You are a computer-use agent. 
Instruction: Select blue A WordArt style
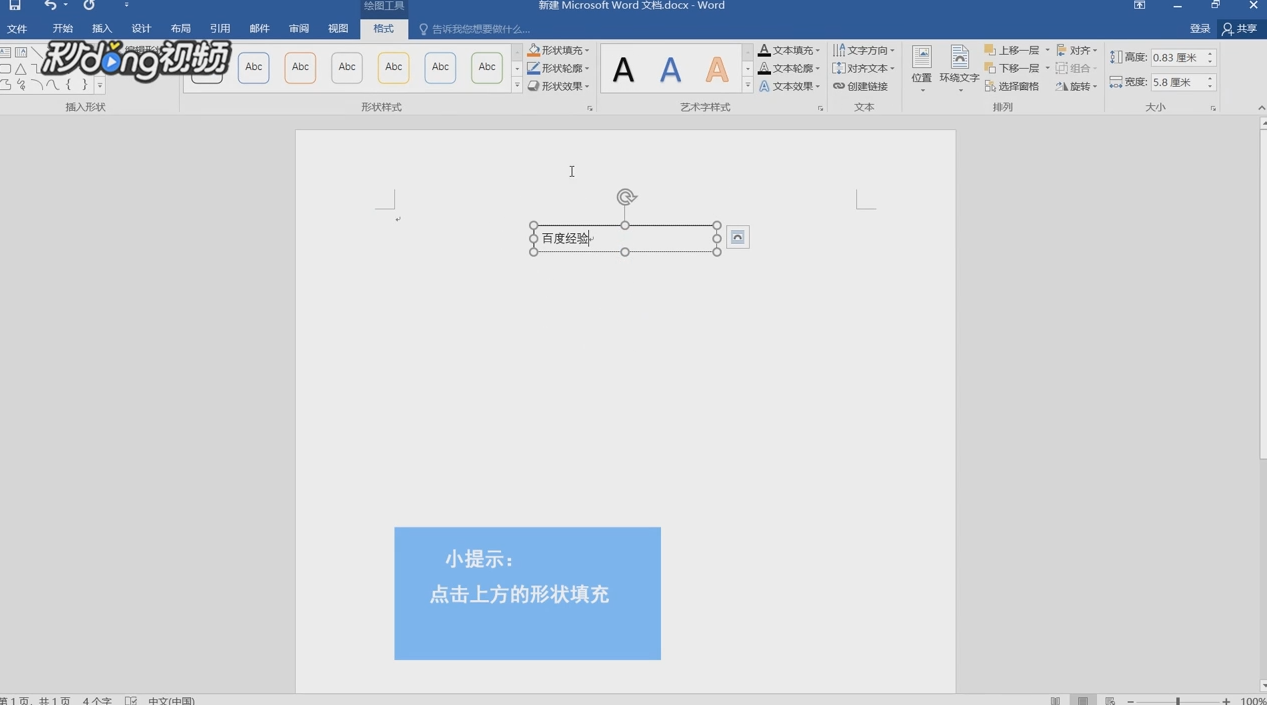(670, 70)
